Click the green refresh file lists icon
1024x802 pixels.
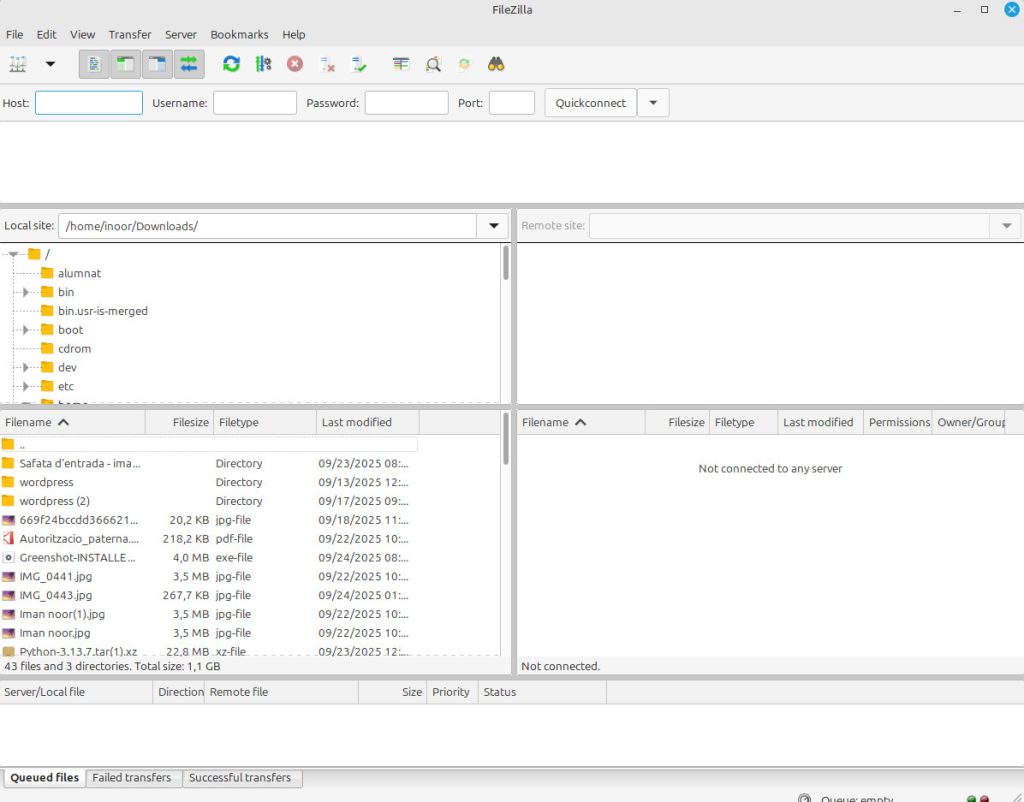231,64
